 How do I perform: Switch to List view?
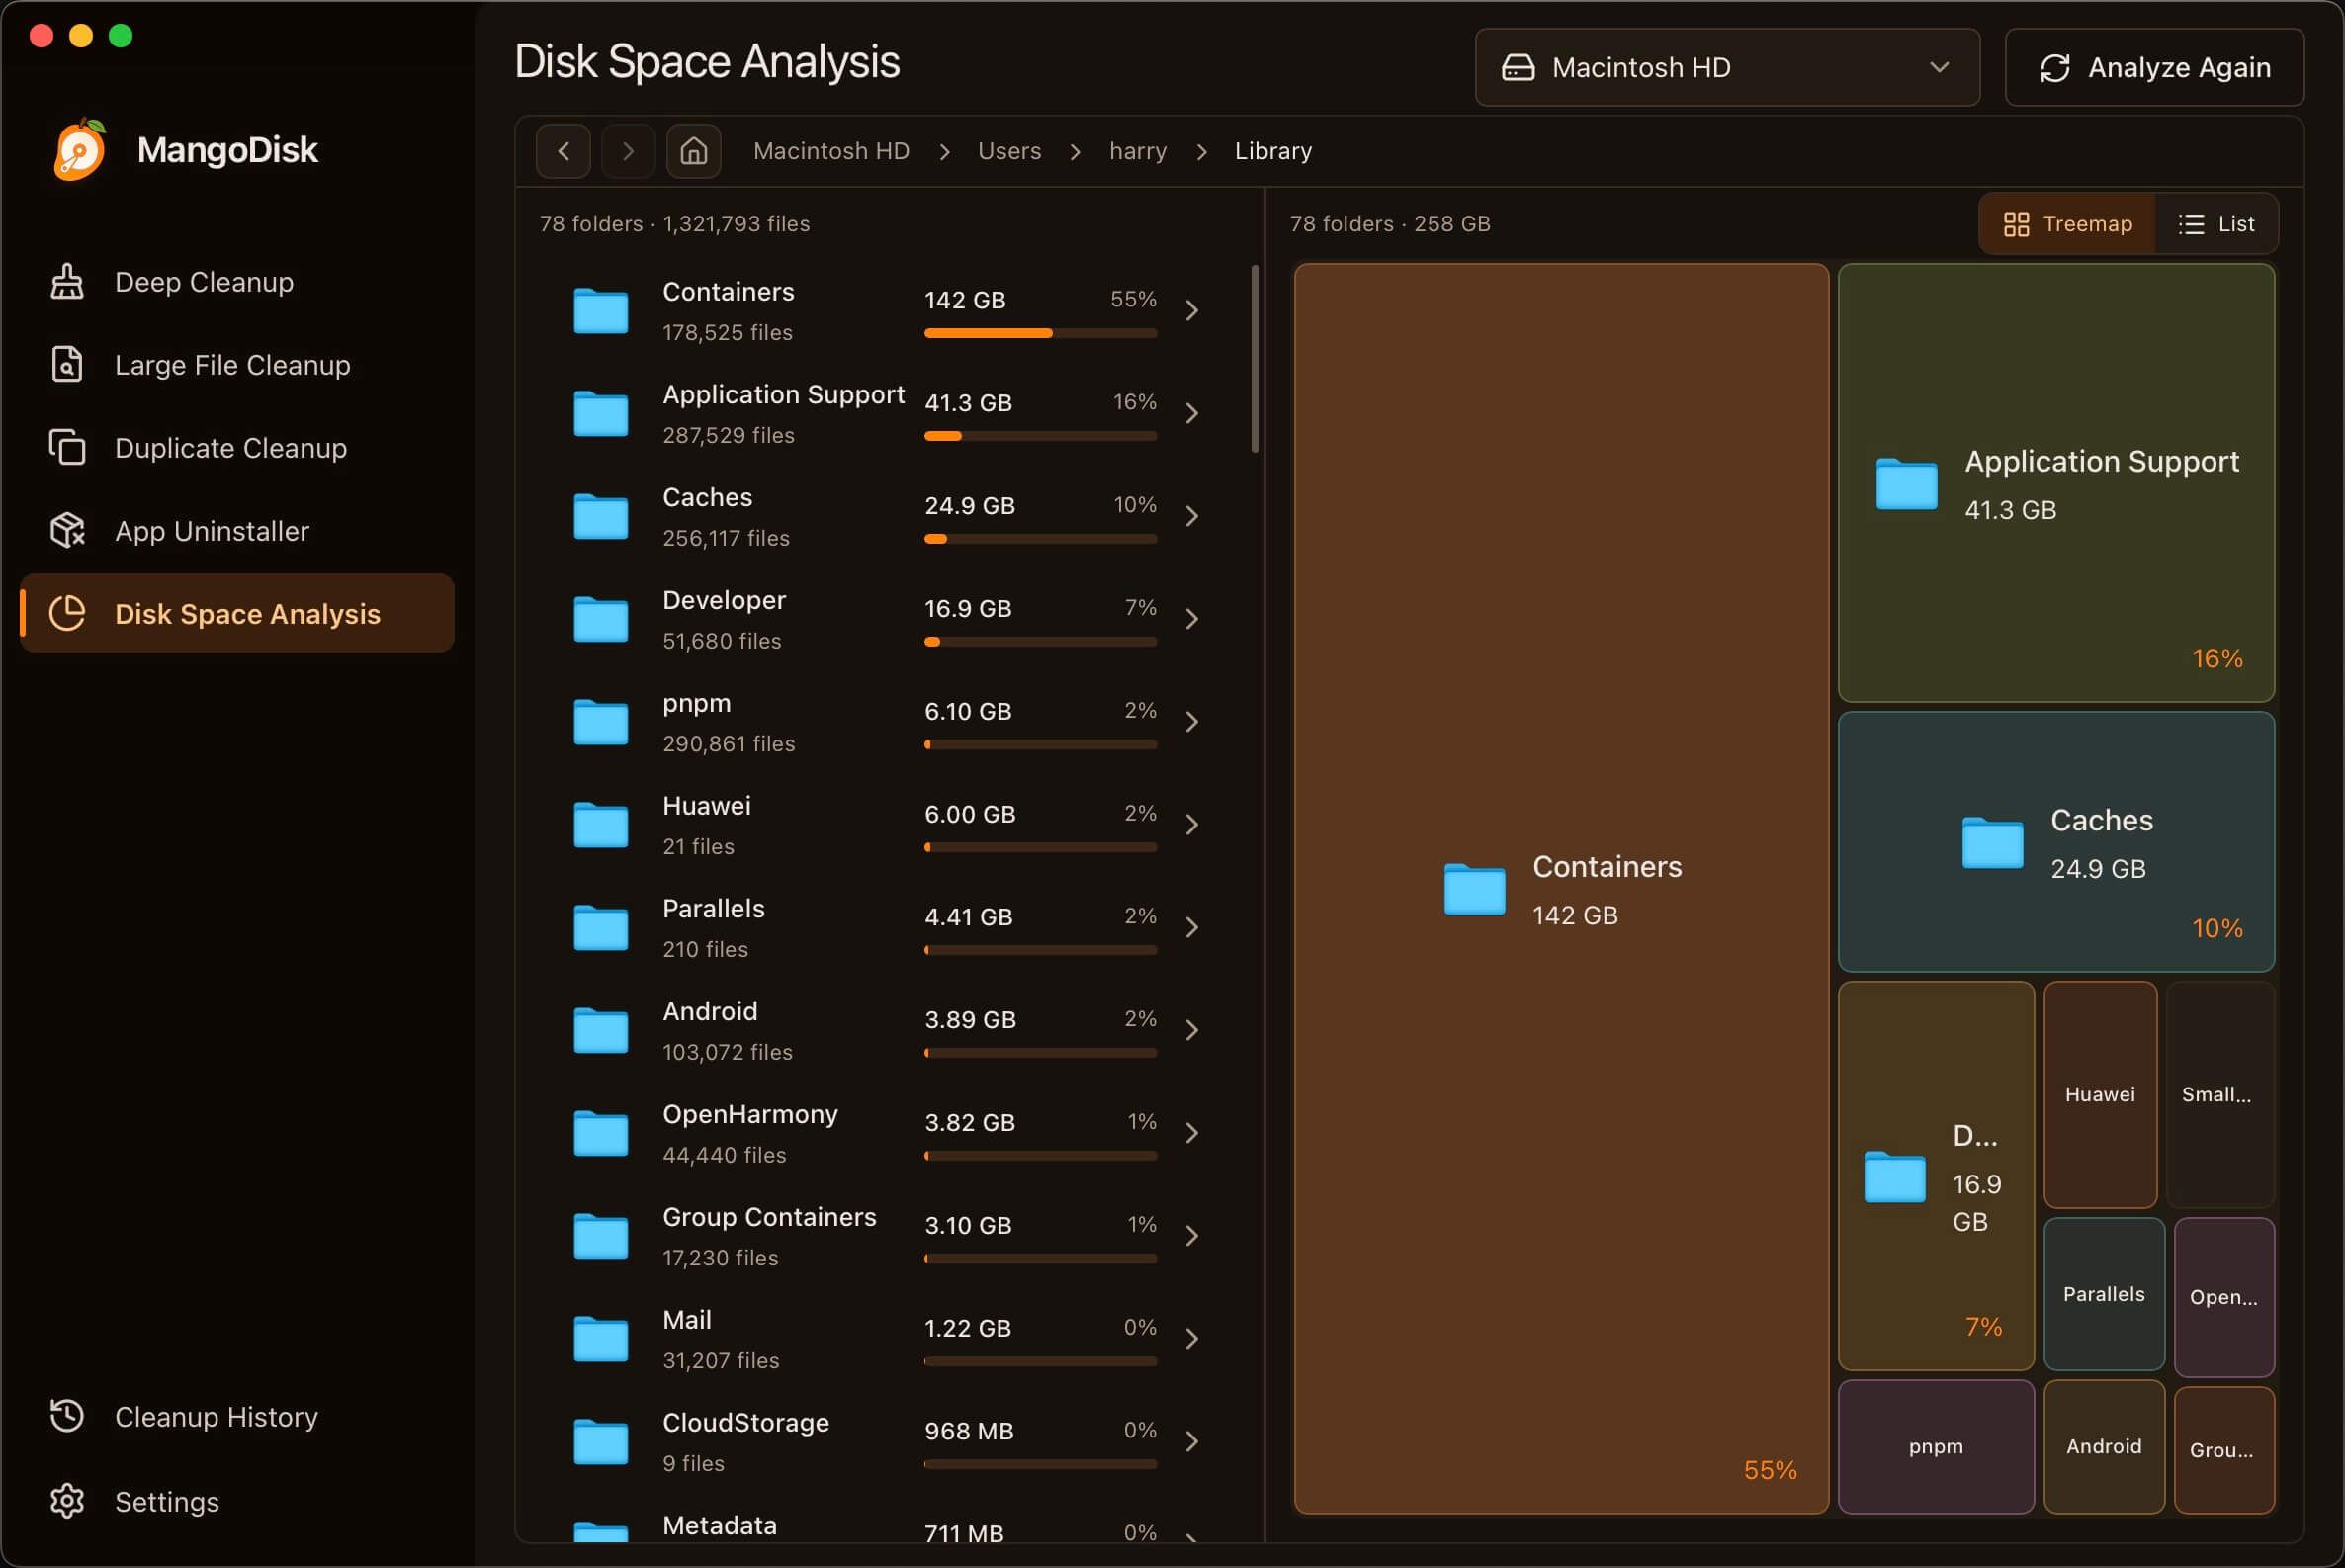click(2216, 224)
